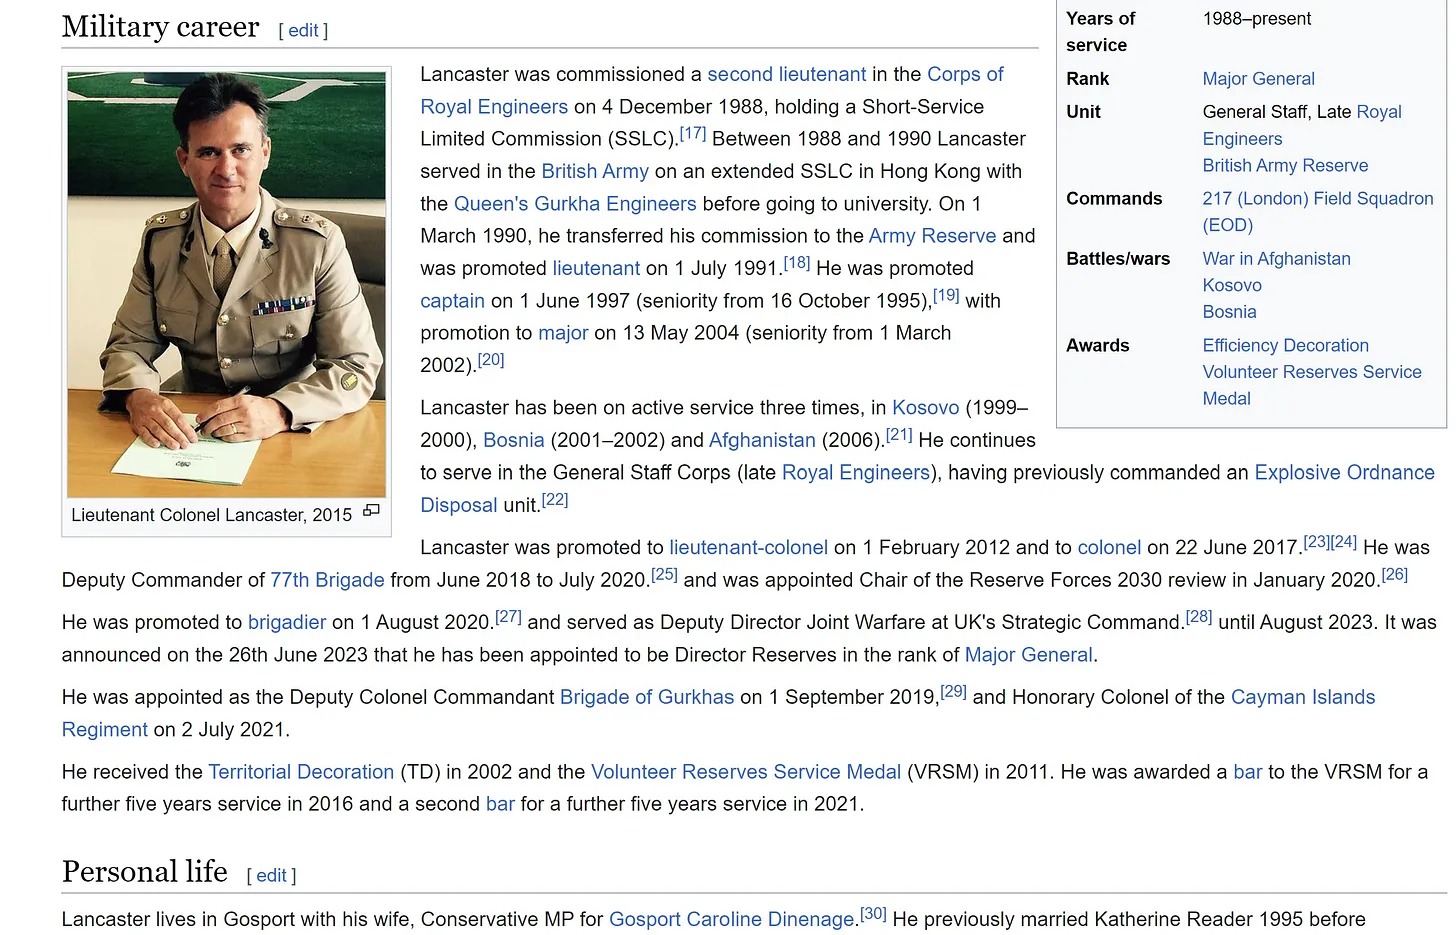The width and height of the screenshot is (1456, 935).
Task: Open citation reference 30
Action: [873, 914]
